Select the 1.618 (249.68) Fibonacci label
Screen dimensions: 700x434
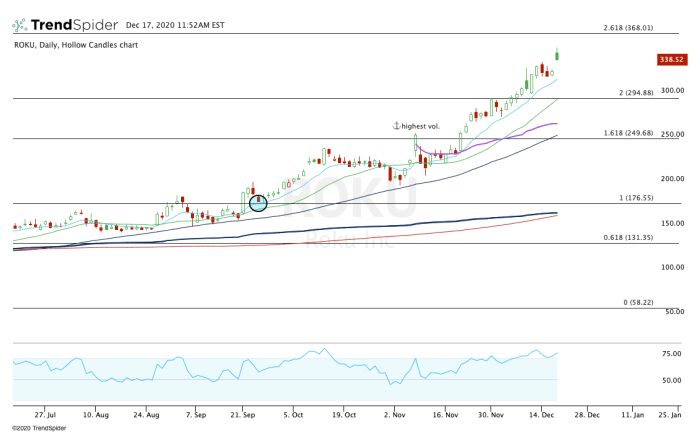click(628, 133)
